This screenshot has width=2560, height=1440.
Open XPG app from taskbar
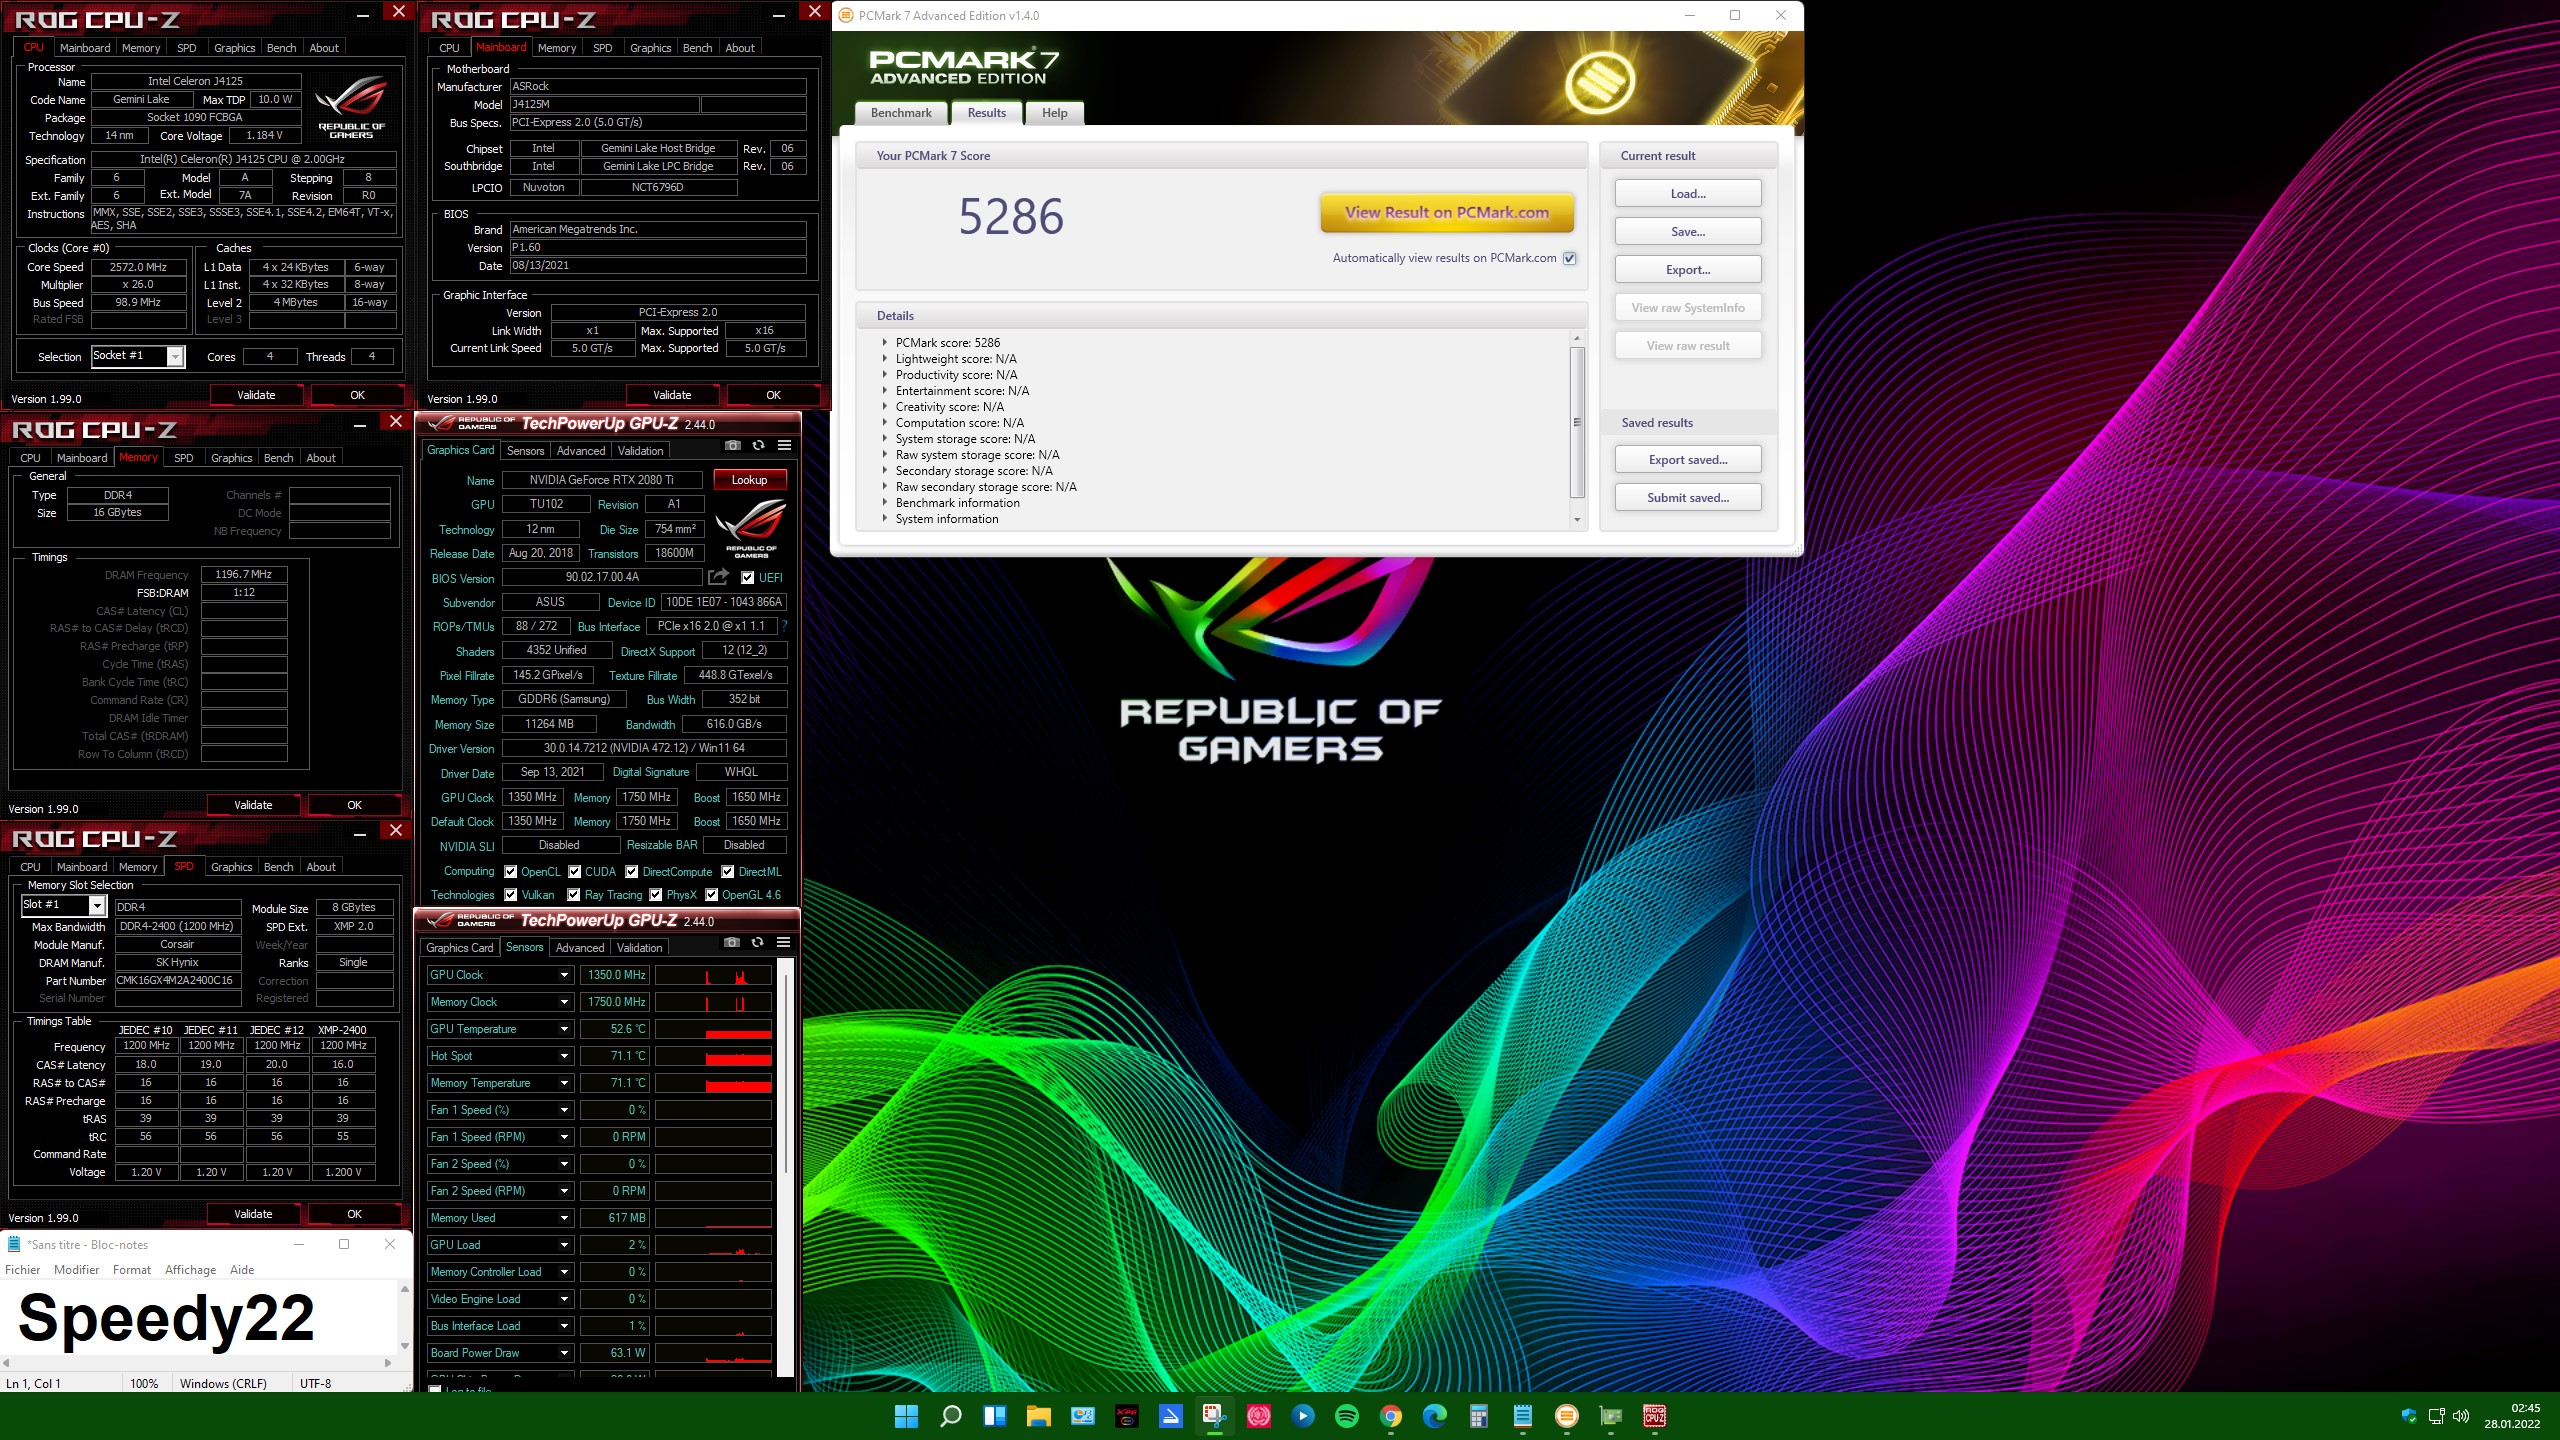(x=1126, y=1416)
